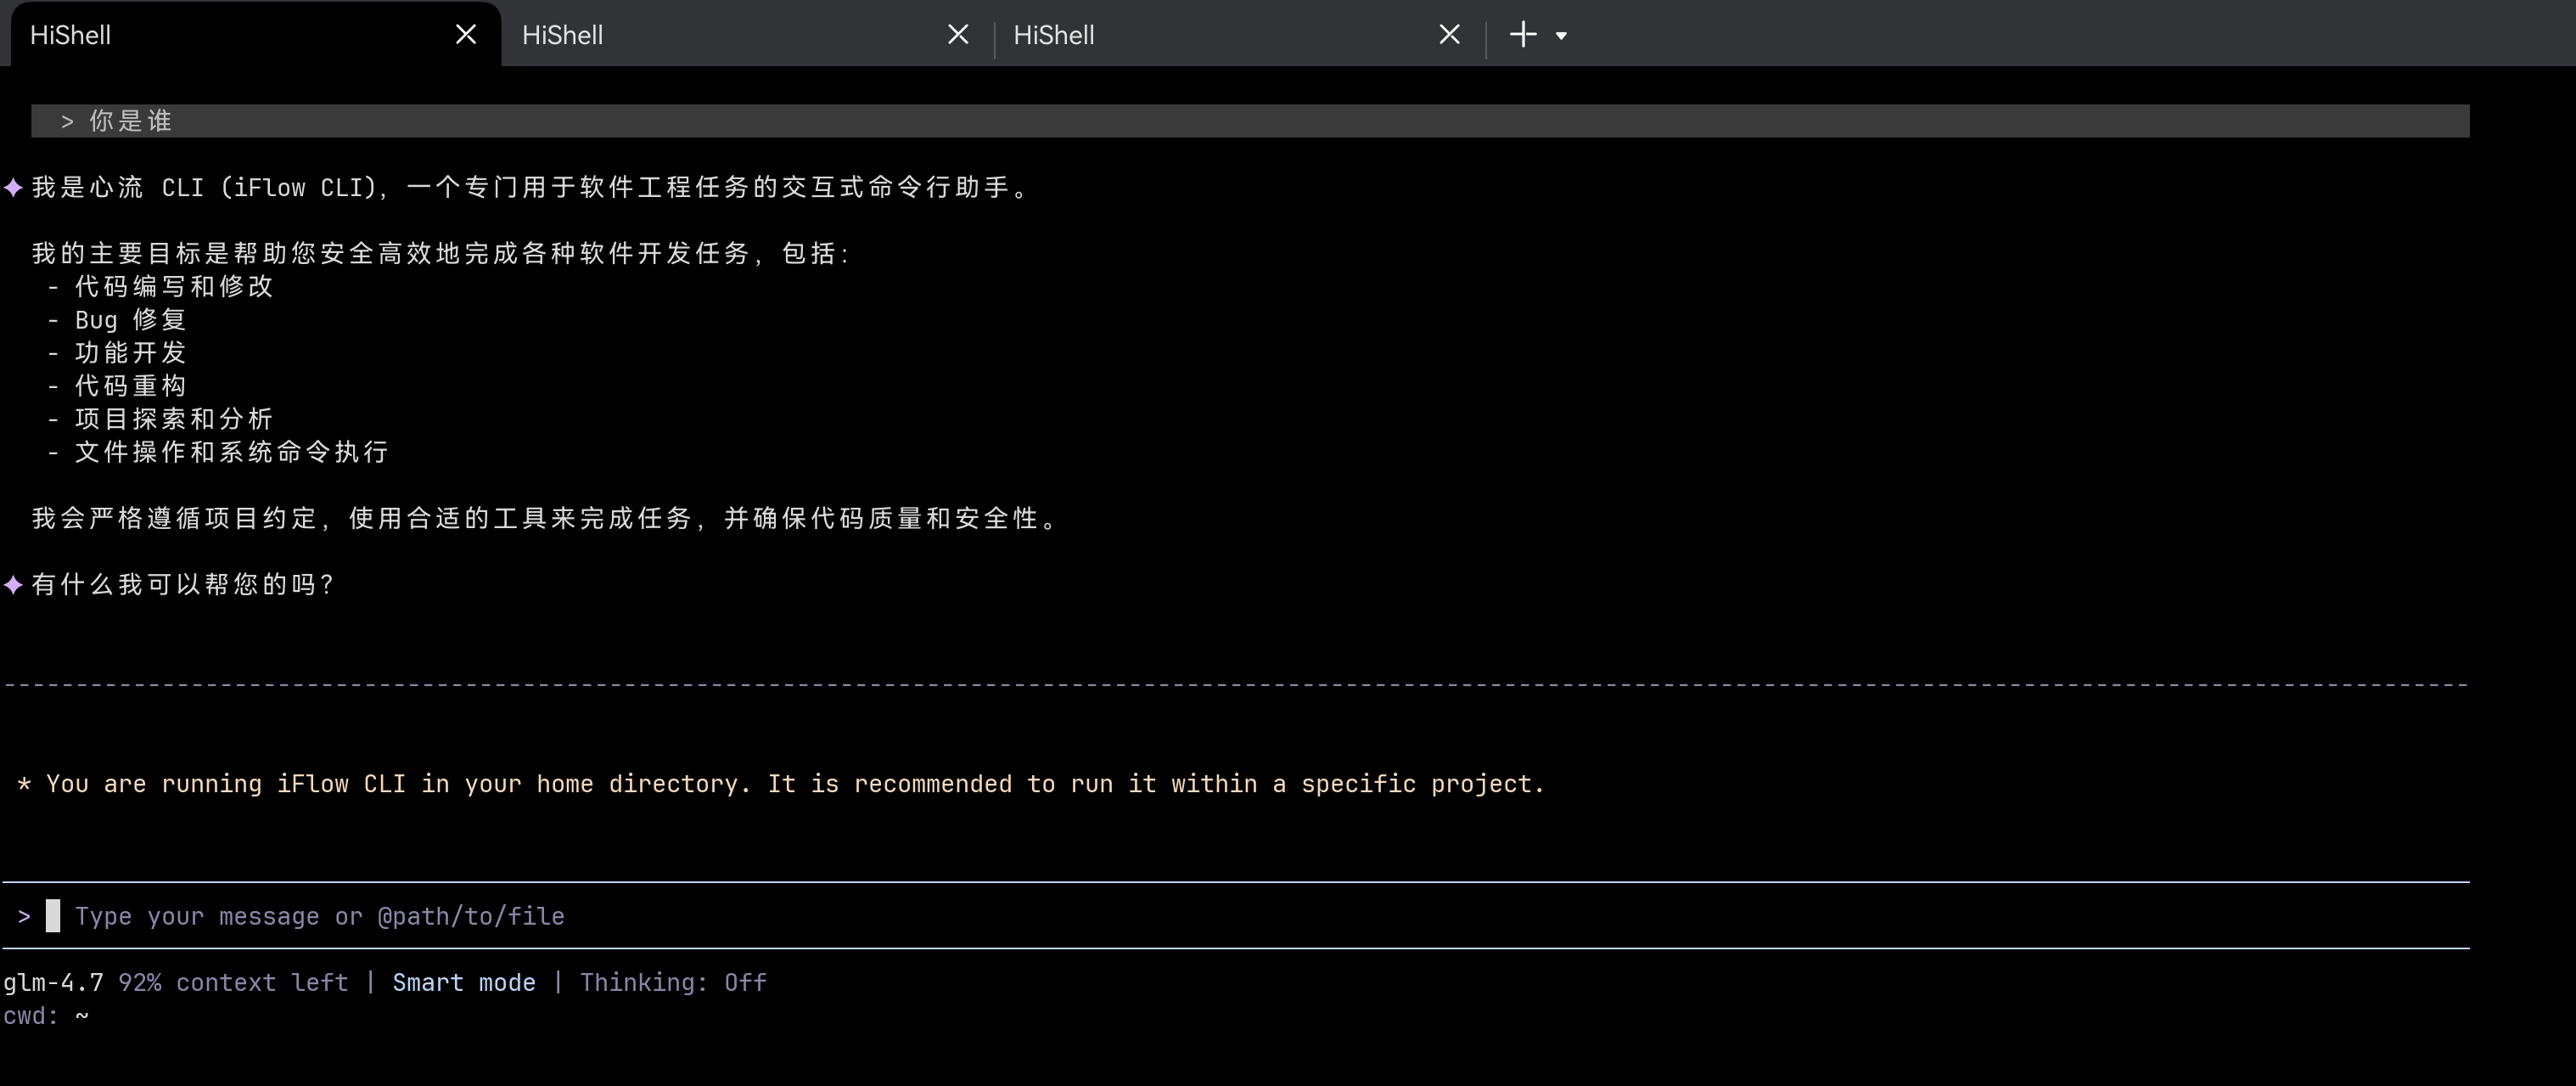Toggle the 'Thinking: Off' status indicator
Screen dimensions: 2576x1086
click(673, 983)
